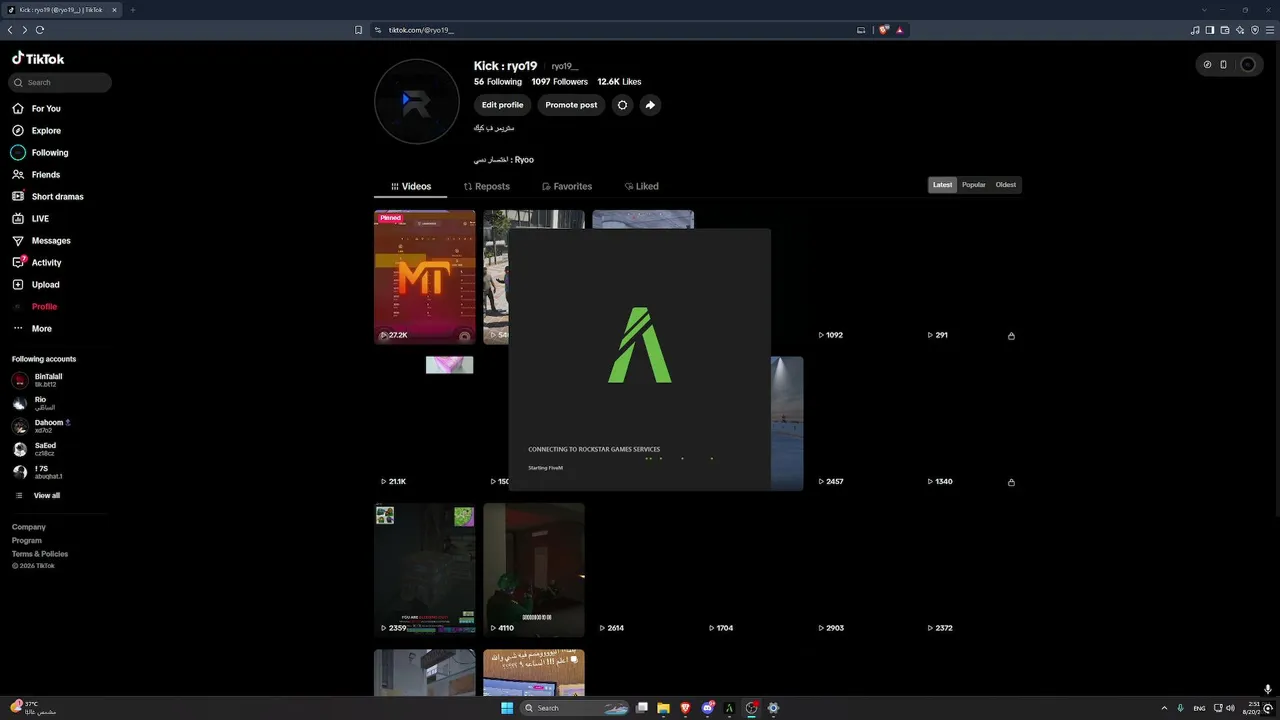Viewport: 1280px width, 720px height.
Task: Click the volume speaker tray icon
Action: pos(1229,708)
